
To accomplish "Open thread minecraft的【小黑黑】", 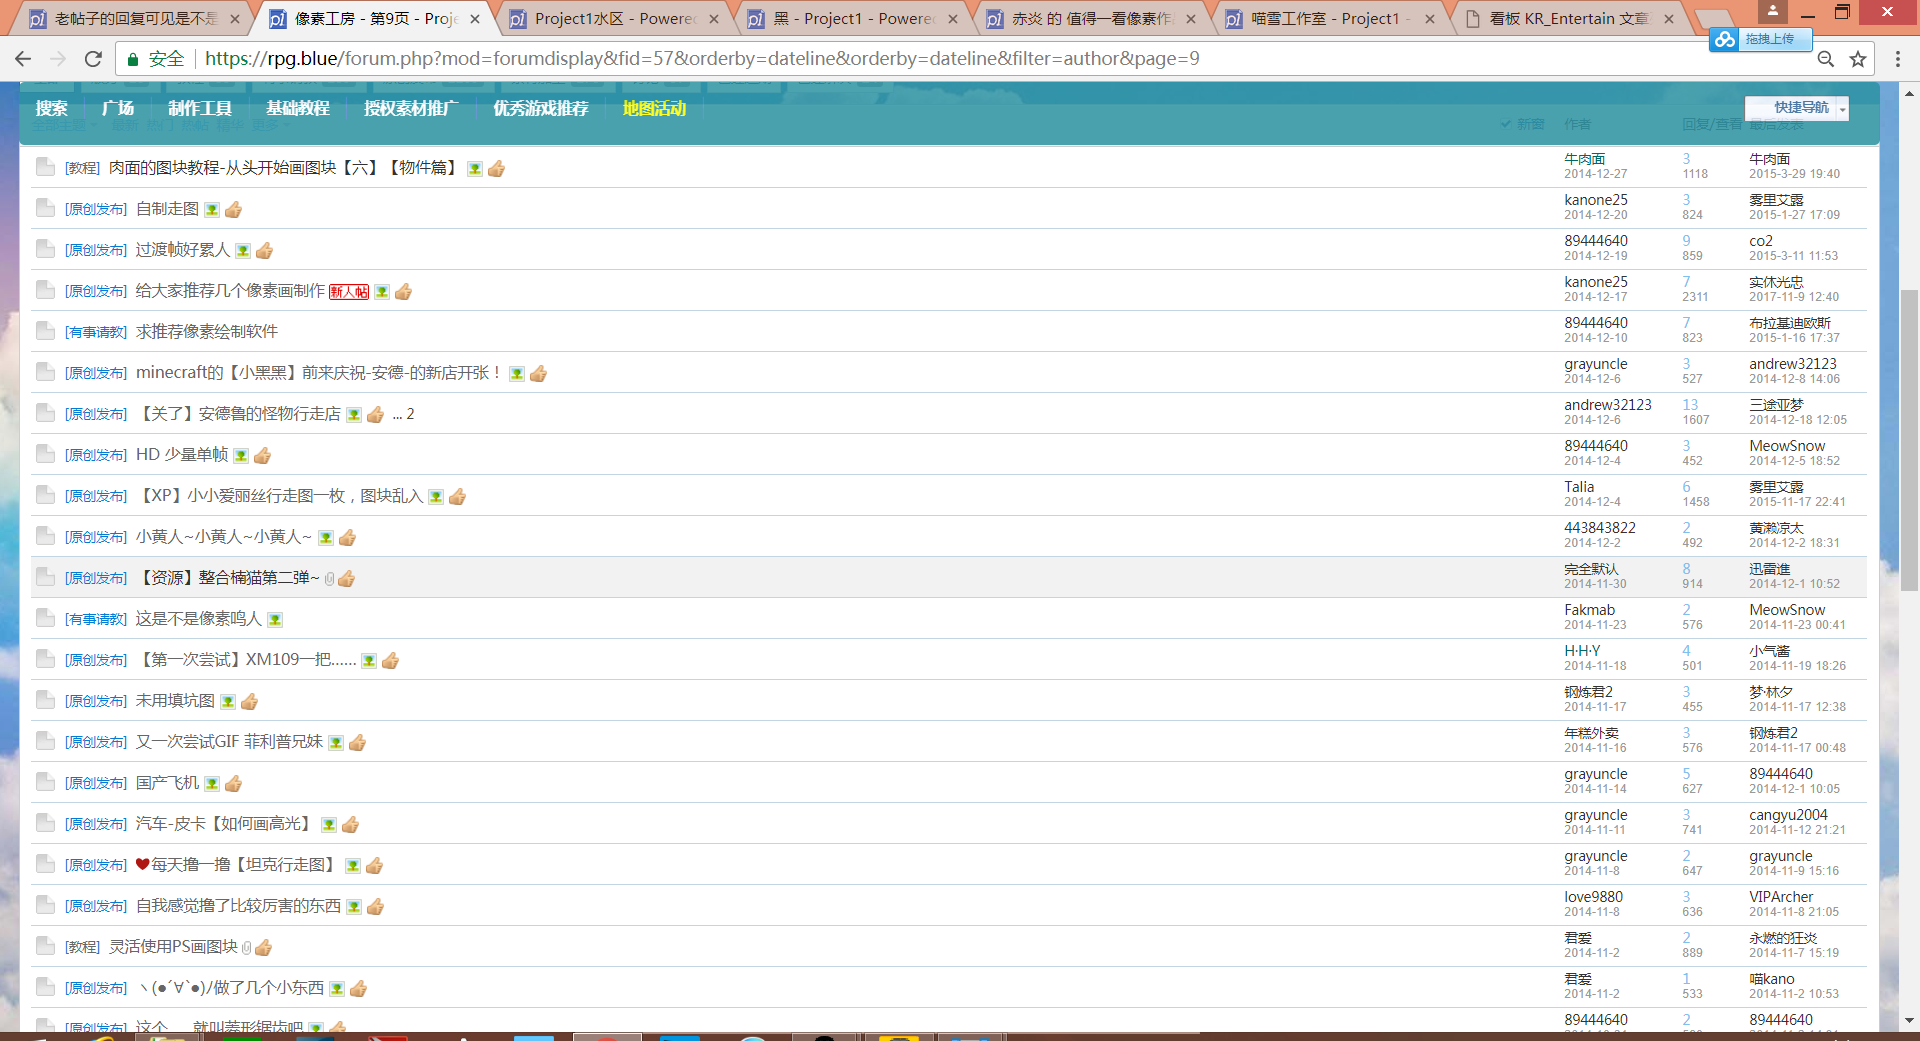I will pyautogui.click(x=319, y=373).
